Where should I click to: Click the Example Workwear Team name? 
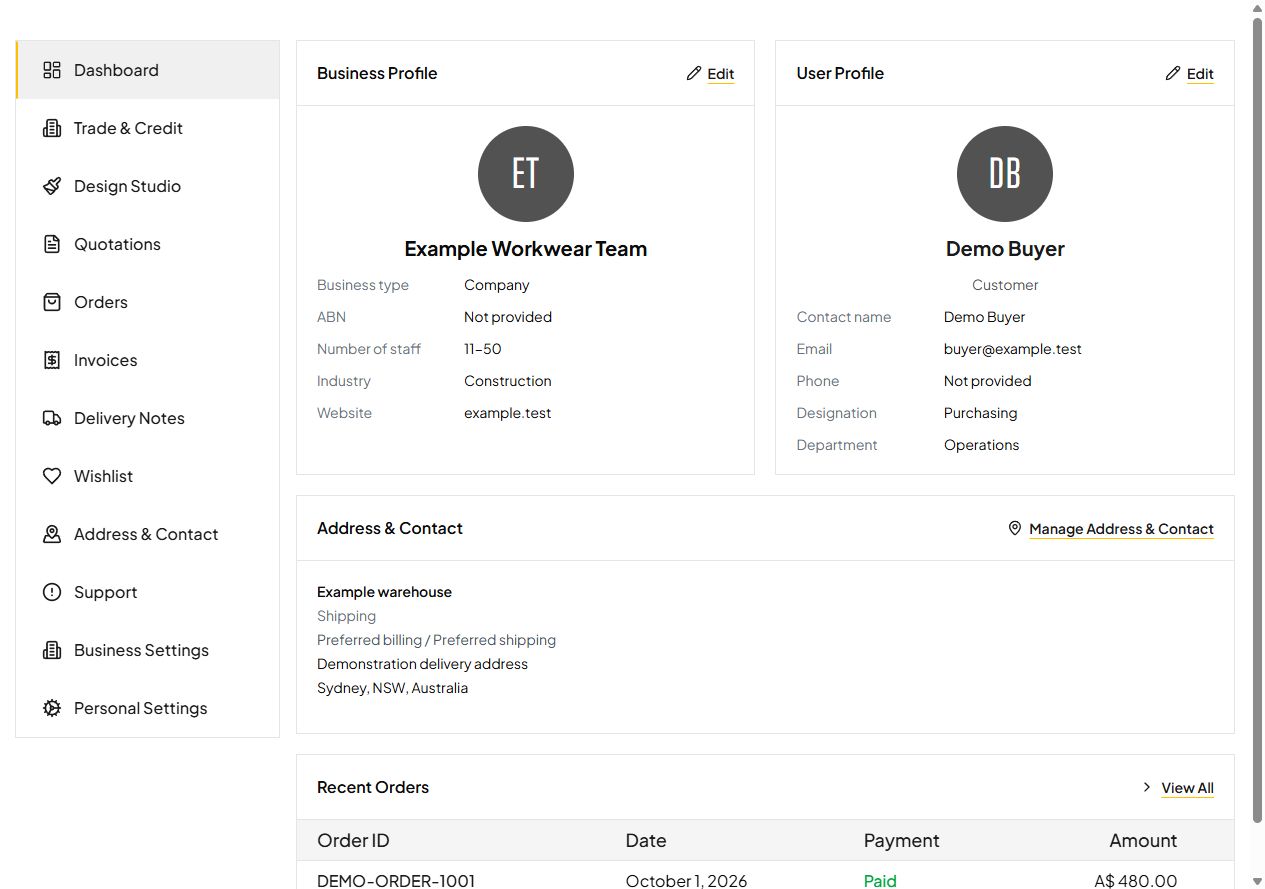526,249
